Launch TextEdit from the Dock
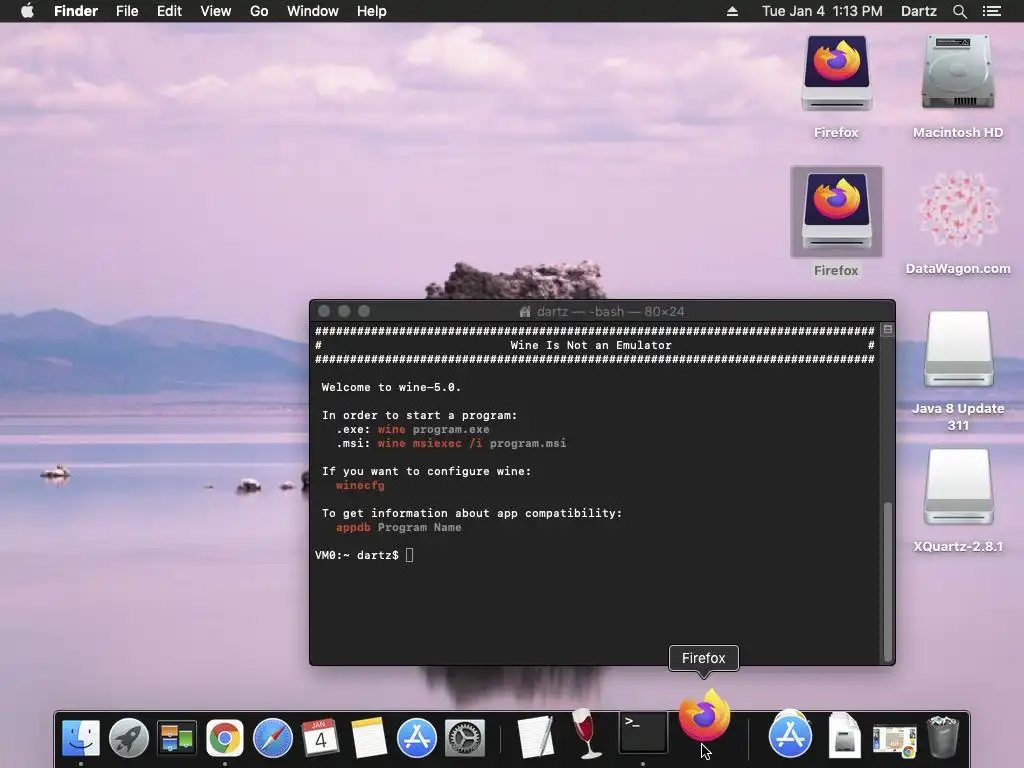 535,737
